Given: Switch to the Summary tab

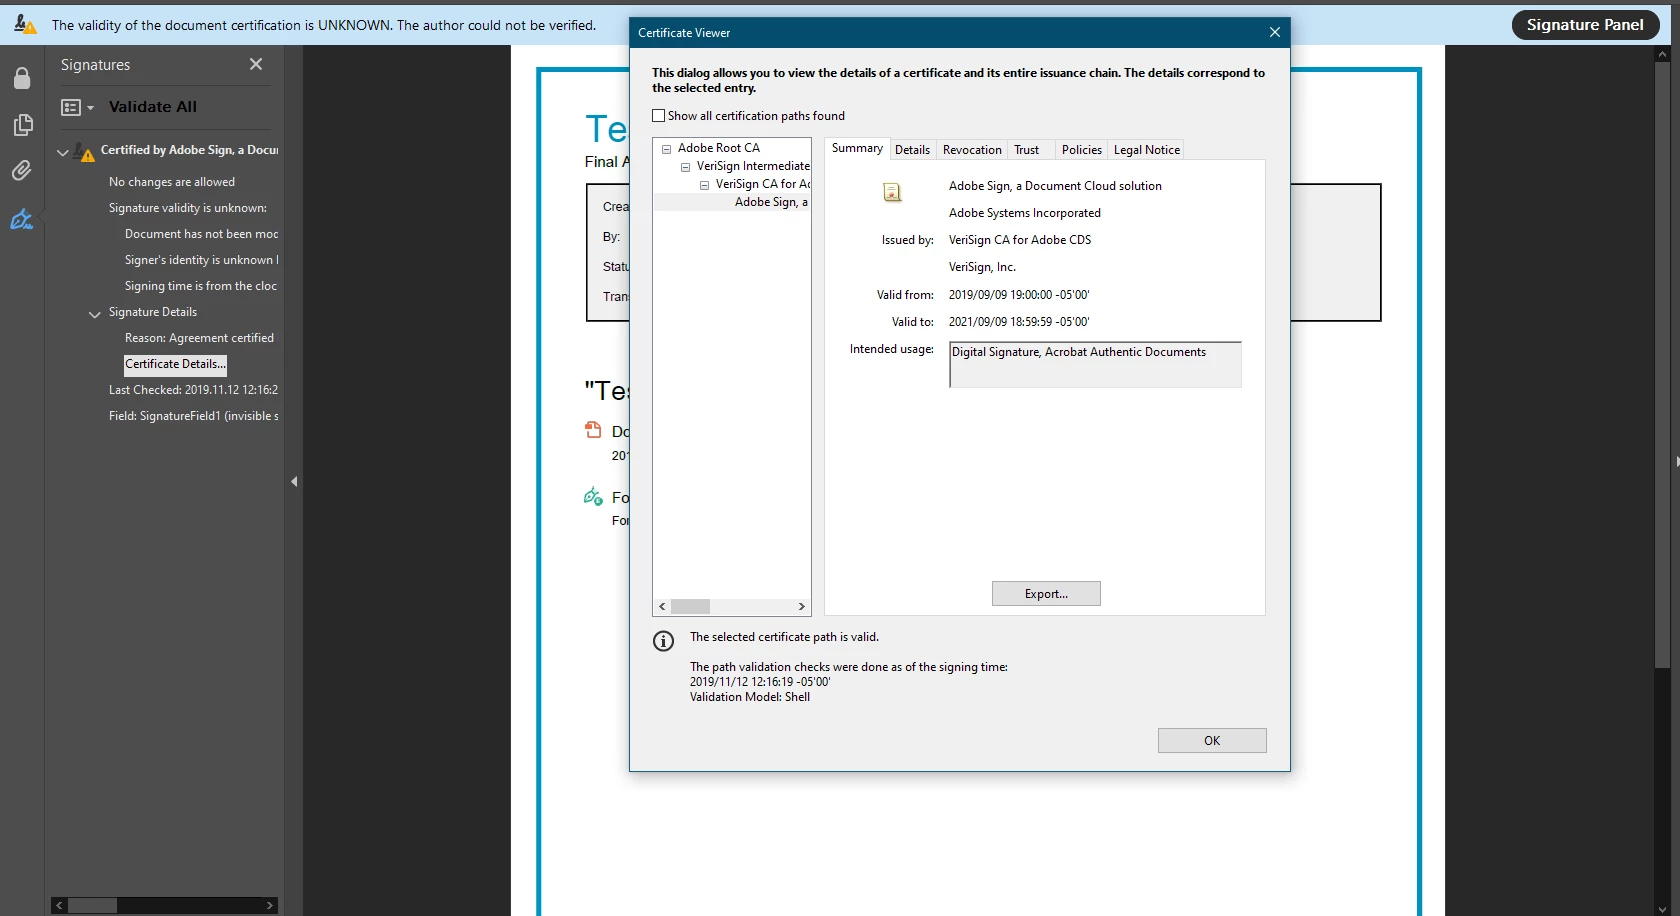Looking at the screenshot, I should [x=857, y=148].
